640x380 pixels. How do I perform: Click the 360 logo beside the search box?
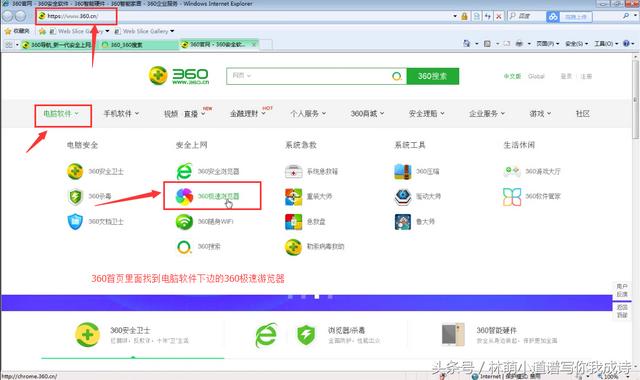179,76
